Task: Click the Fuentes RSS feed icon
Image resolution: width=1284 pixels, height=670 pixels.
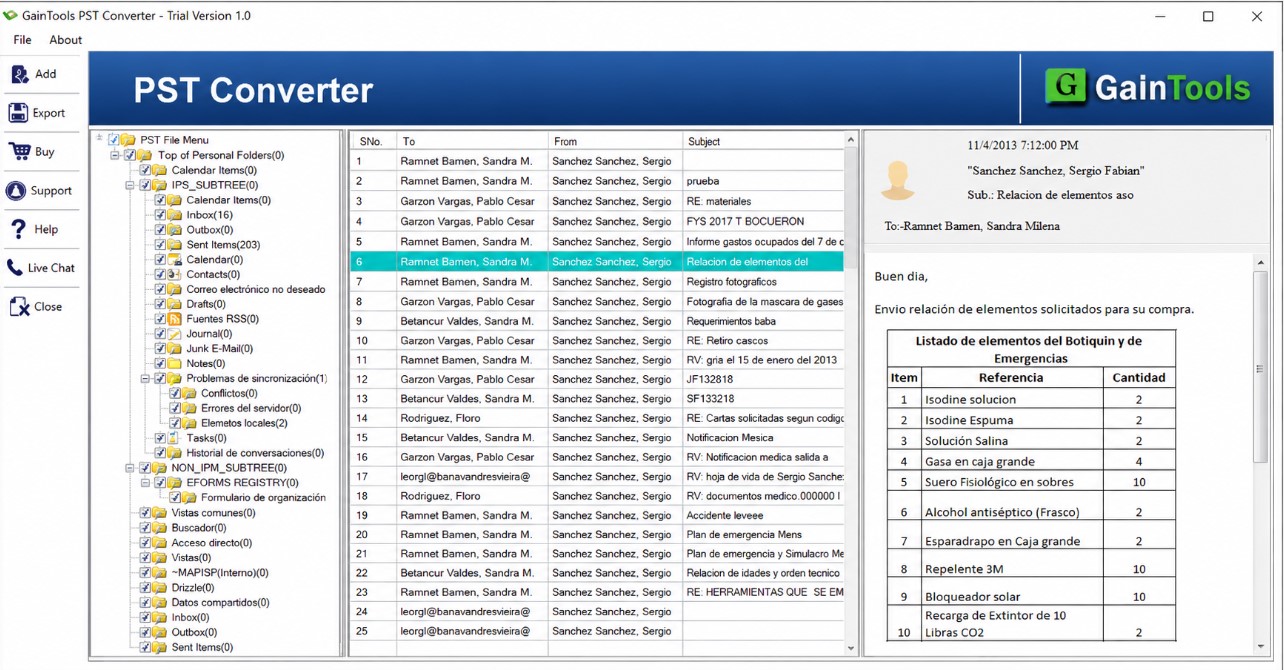Action: tap(175, 319)
